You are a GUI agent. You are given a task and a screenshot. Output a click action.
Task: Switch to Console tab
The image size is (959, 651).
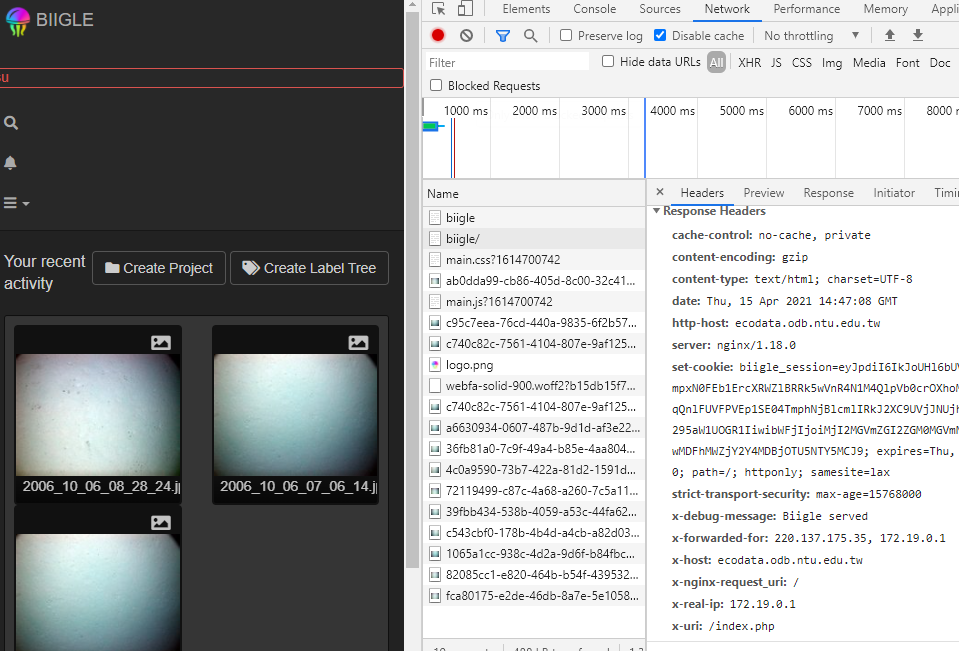(594, 9)
